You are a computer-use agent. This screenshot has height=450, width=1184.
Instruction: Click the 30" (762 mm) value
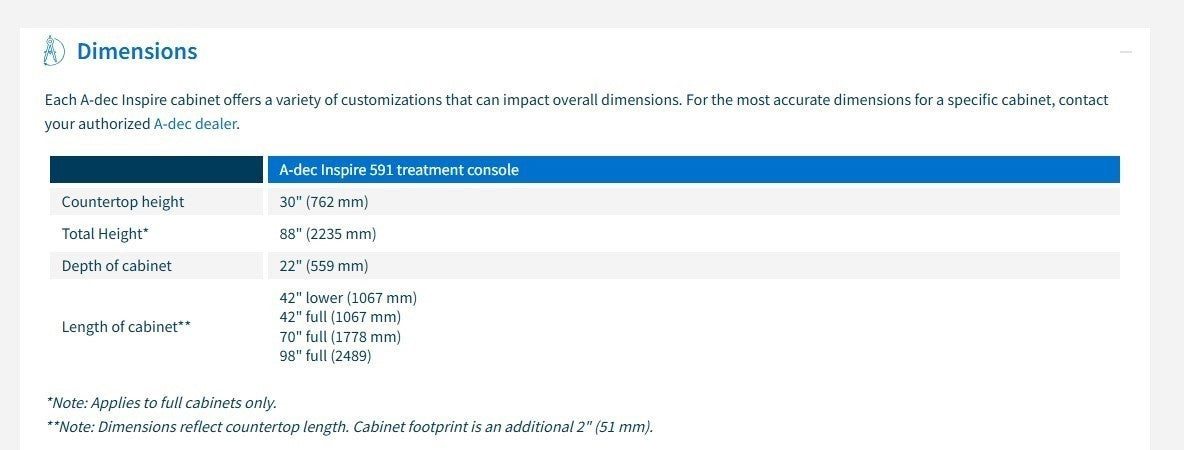coord(324,202)
